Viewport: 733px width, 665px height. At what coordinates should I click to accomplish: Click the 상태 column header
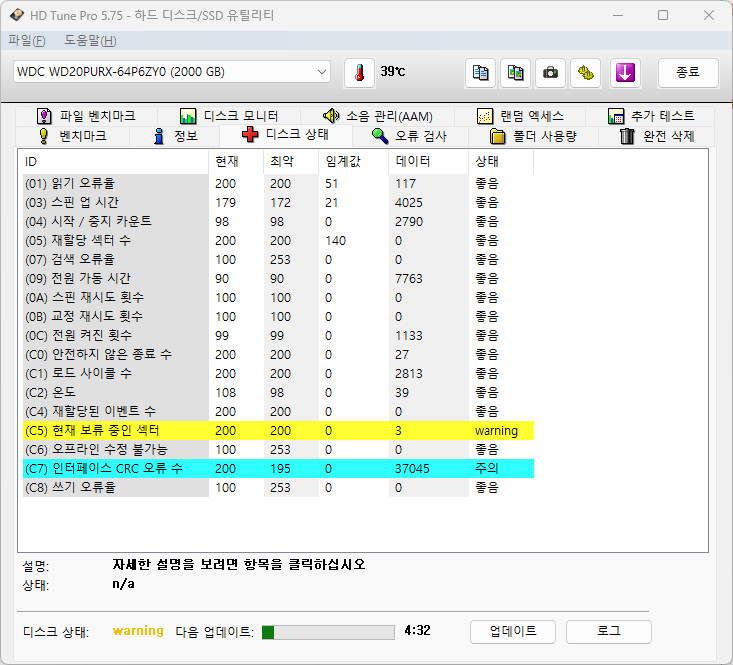(x=501, y=162)
